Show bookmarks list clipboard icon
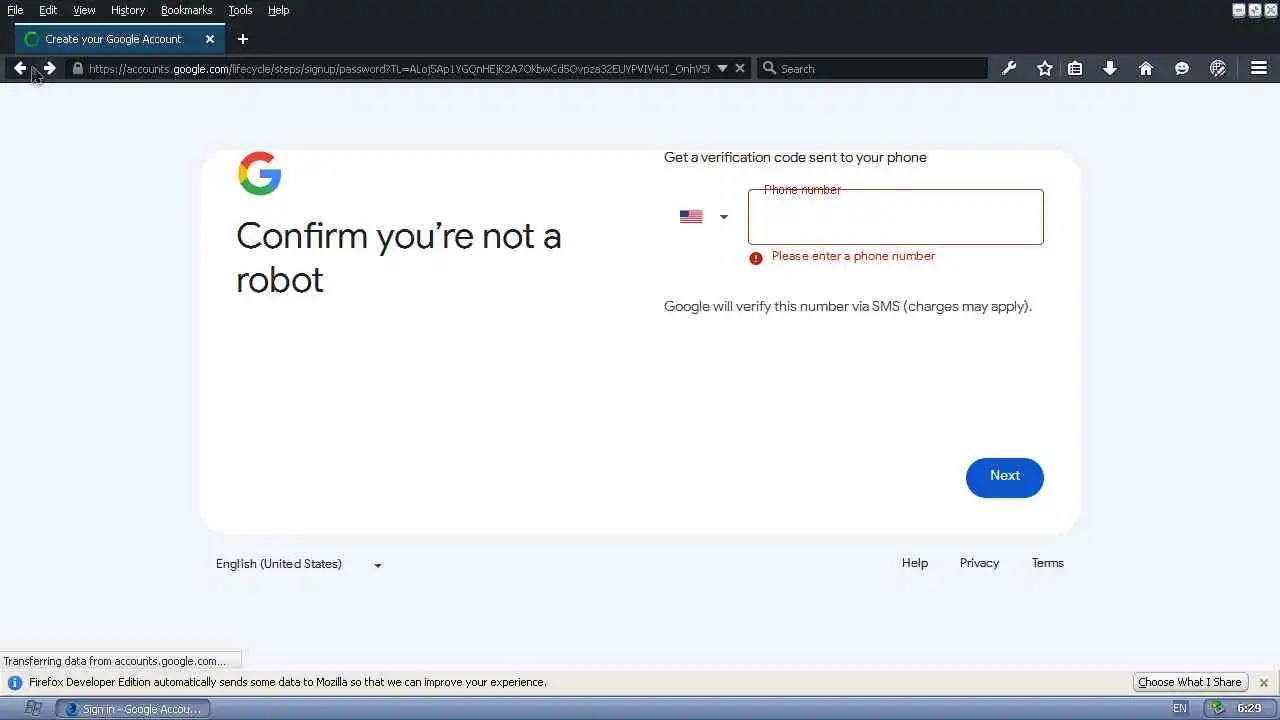Viewport: 1280px width, 720px height. (x=1075, y=68)
